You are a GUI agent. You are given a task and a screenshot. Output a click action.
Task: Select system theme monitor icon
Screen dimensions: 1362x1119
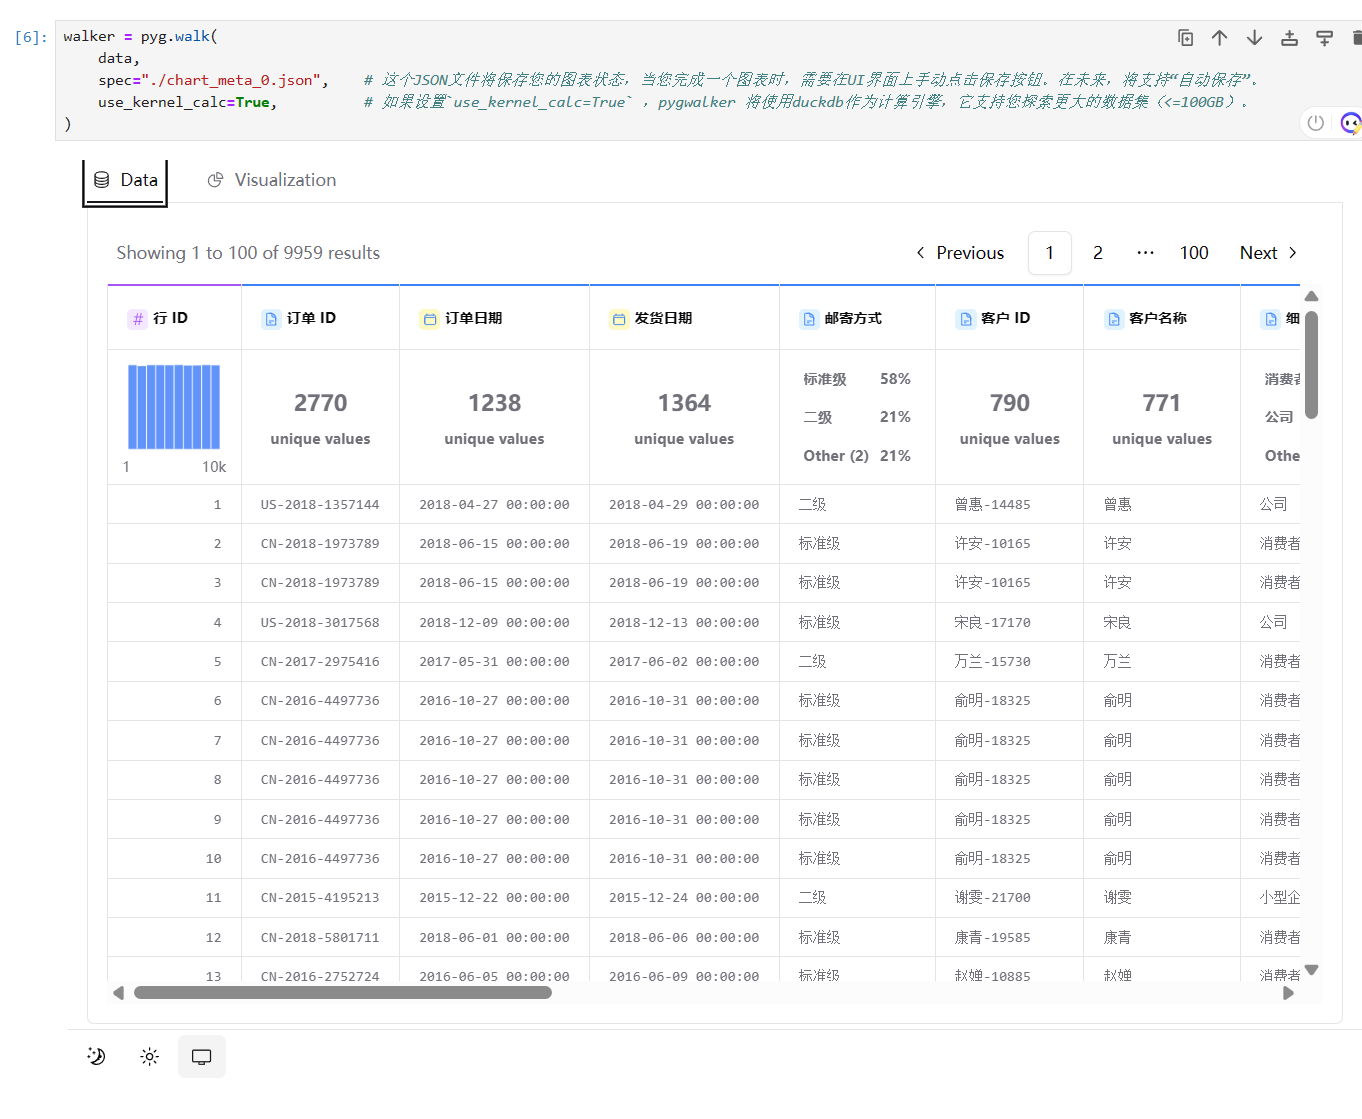click(201, 1055)
